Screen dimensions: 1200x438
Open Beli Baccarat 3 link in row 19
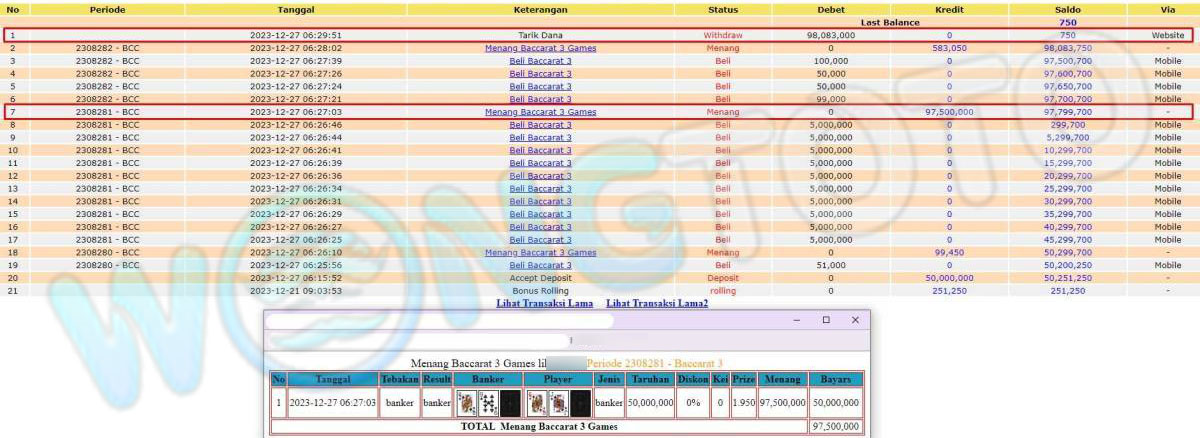click(x=540, y=265)
